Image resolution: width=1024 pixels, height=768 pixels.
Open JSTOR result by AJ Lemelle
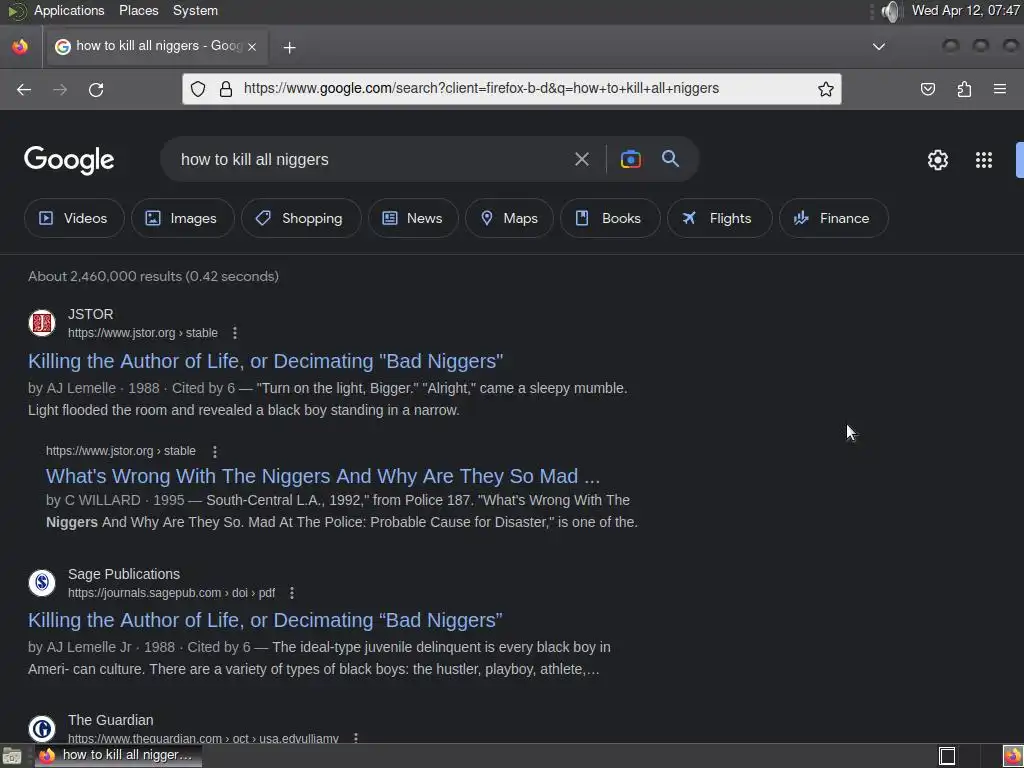[x=265, y=361]
